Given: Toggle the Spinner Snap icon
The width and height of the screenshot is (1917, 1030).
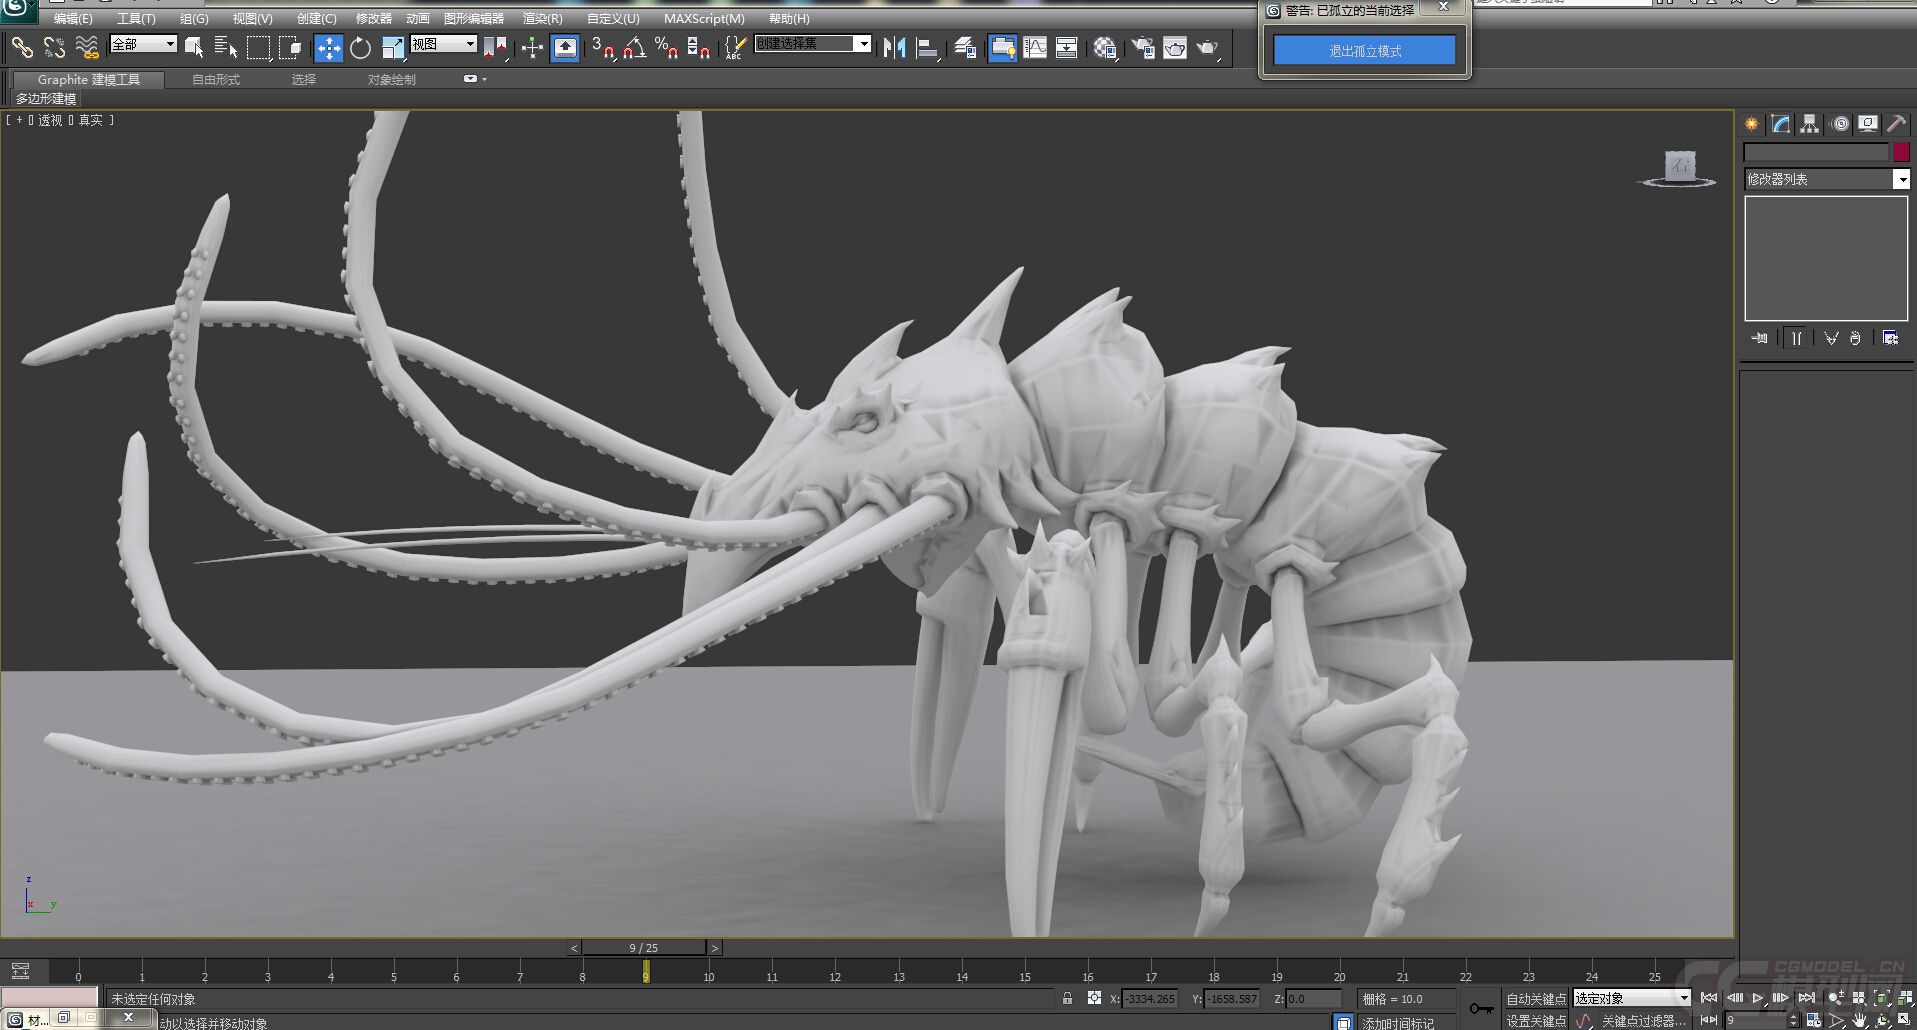Looking at the screenshot, I should [x=699, y=47].
